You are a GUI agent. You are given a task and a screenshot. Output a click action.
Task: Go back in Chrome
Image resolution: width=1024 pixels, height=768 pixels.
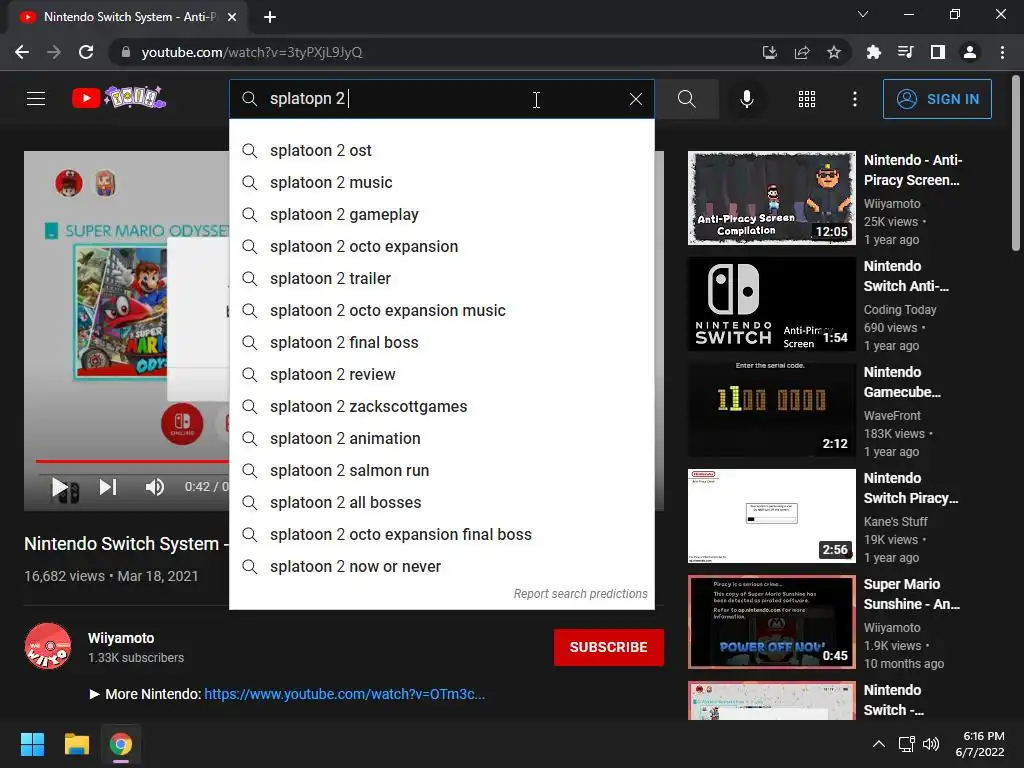click(x=22, y=52)
